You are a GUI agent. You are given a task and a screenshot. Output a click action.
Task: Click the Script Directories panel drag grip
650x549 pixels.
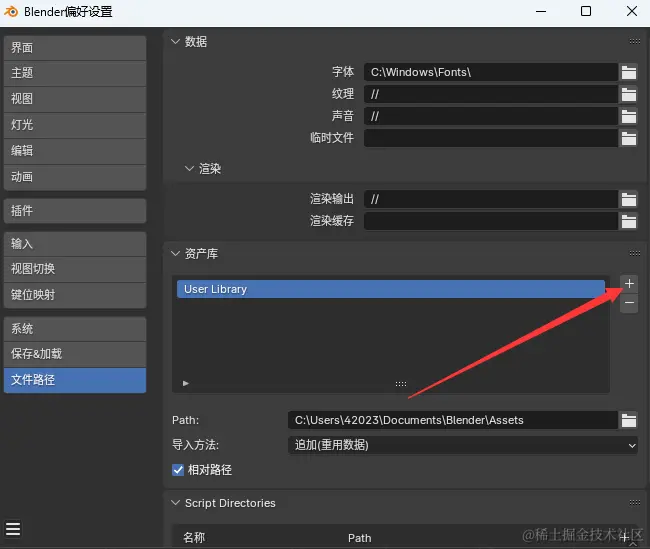click(635, 503)
